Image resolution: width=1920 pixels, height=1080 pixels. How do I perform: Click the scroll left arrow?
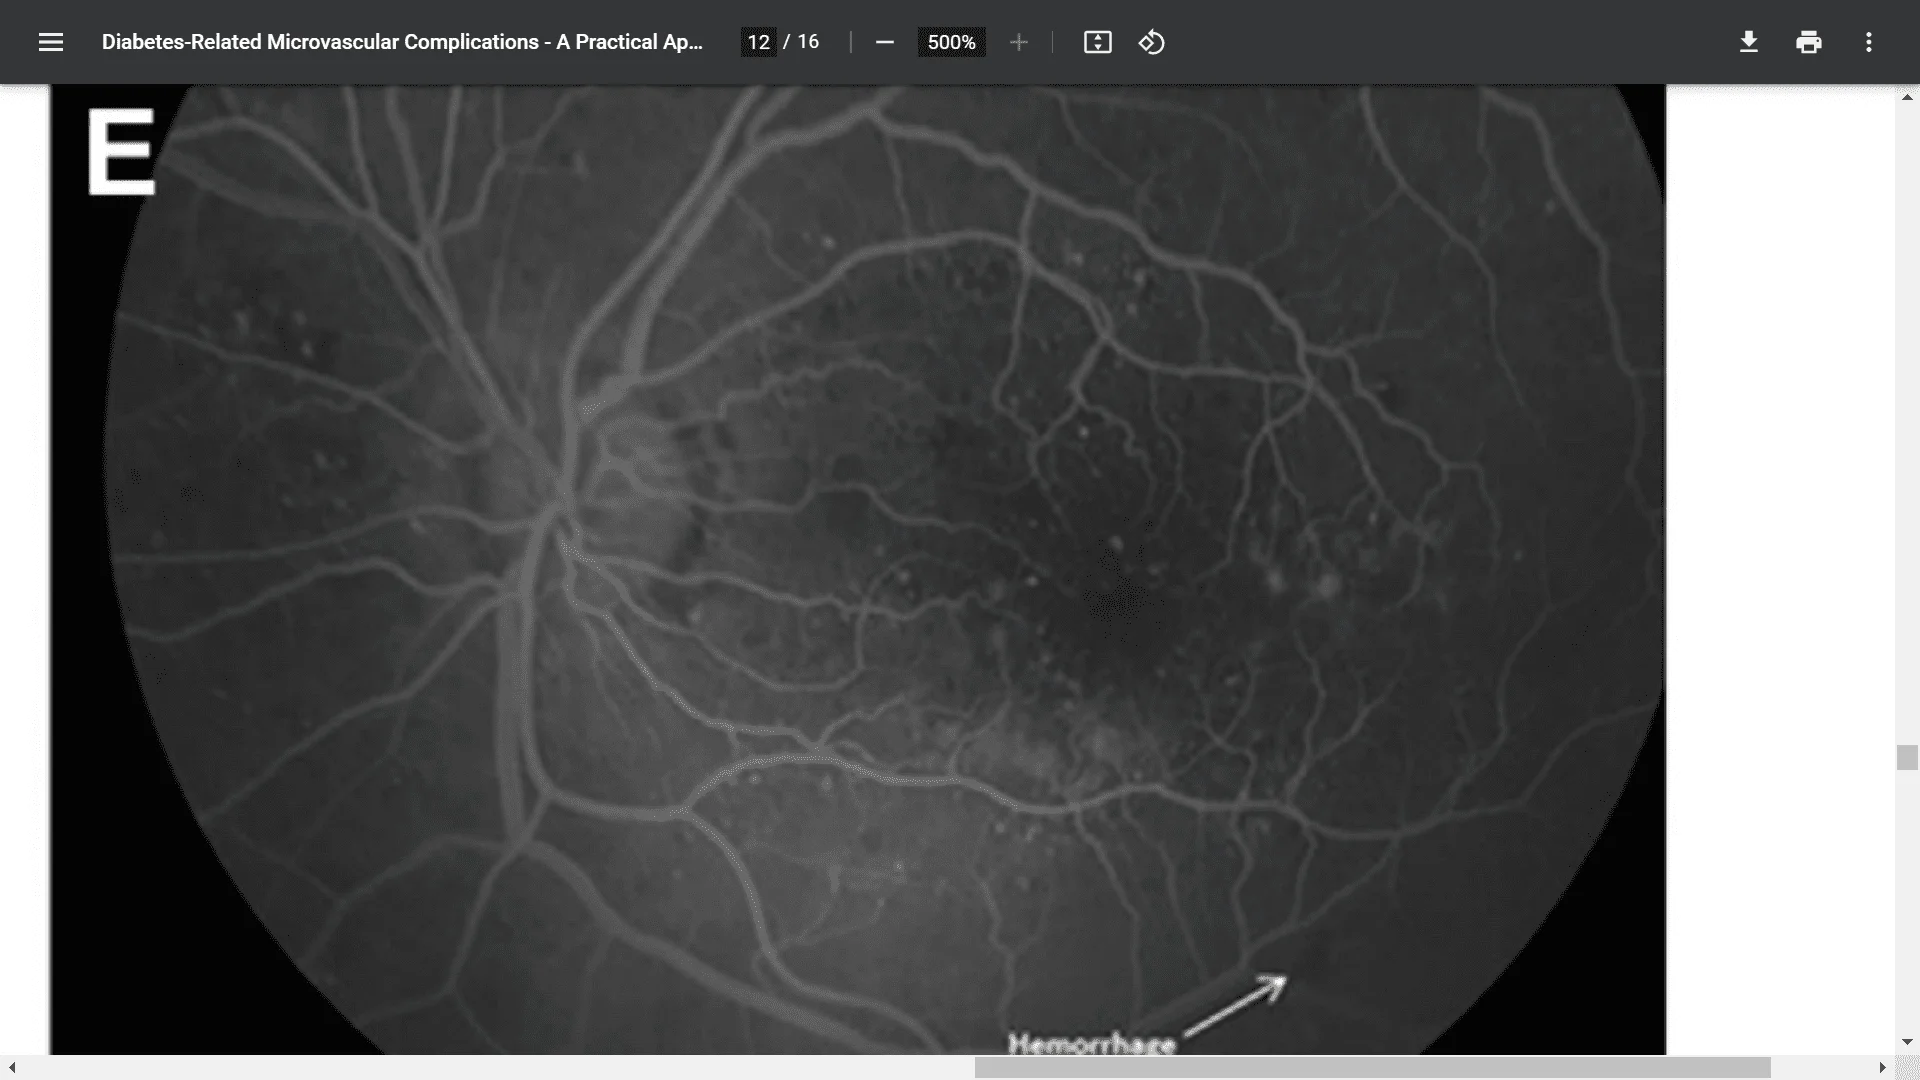pos(12,1068)
